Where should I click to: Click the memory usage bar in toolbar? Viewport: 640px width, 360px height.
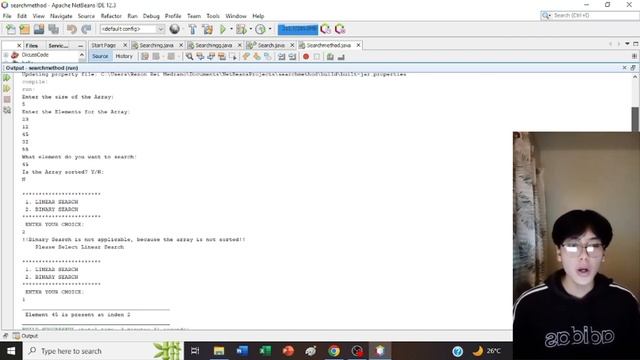(x=298, y=29)
